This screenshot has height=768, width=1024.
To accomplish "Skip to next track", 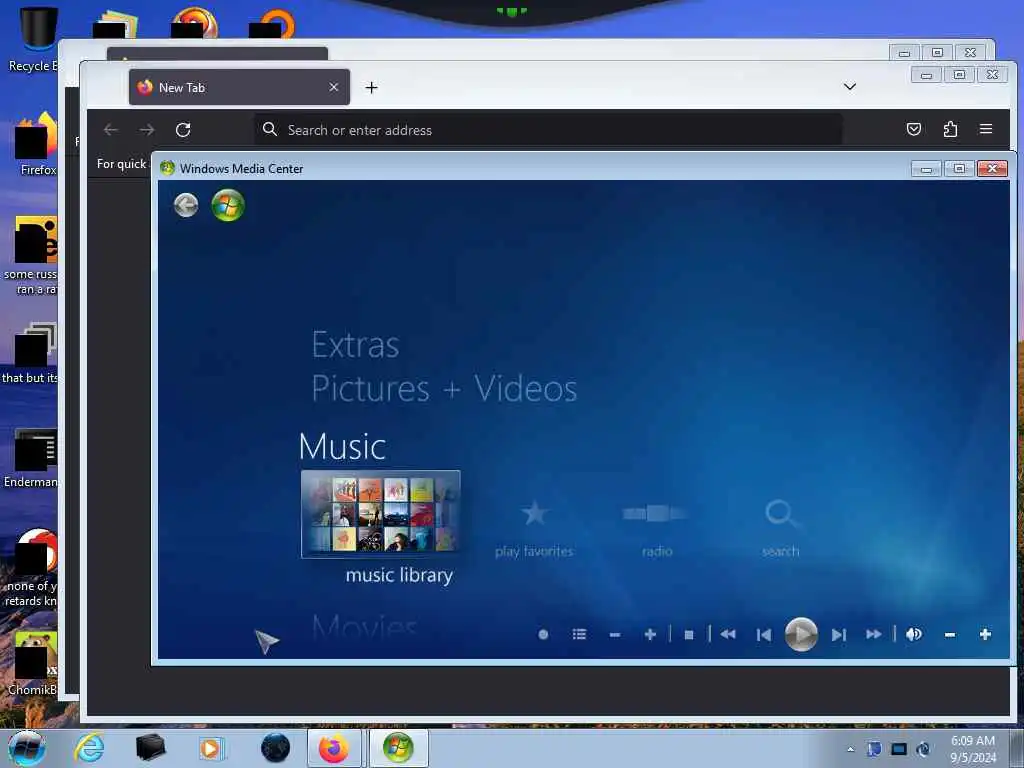I will [839, 634].
